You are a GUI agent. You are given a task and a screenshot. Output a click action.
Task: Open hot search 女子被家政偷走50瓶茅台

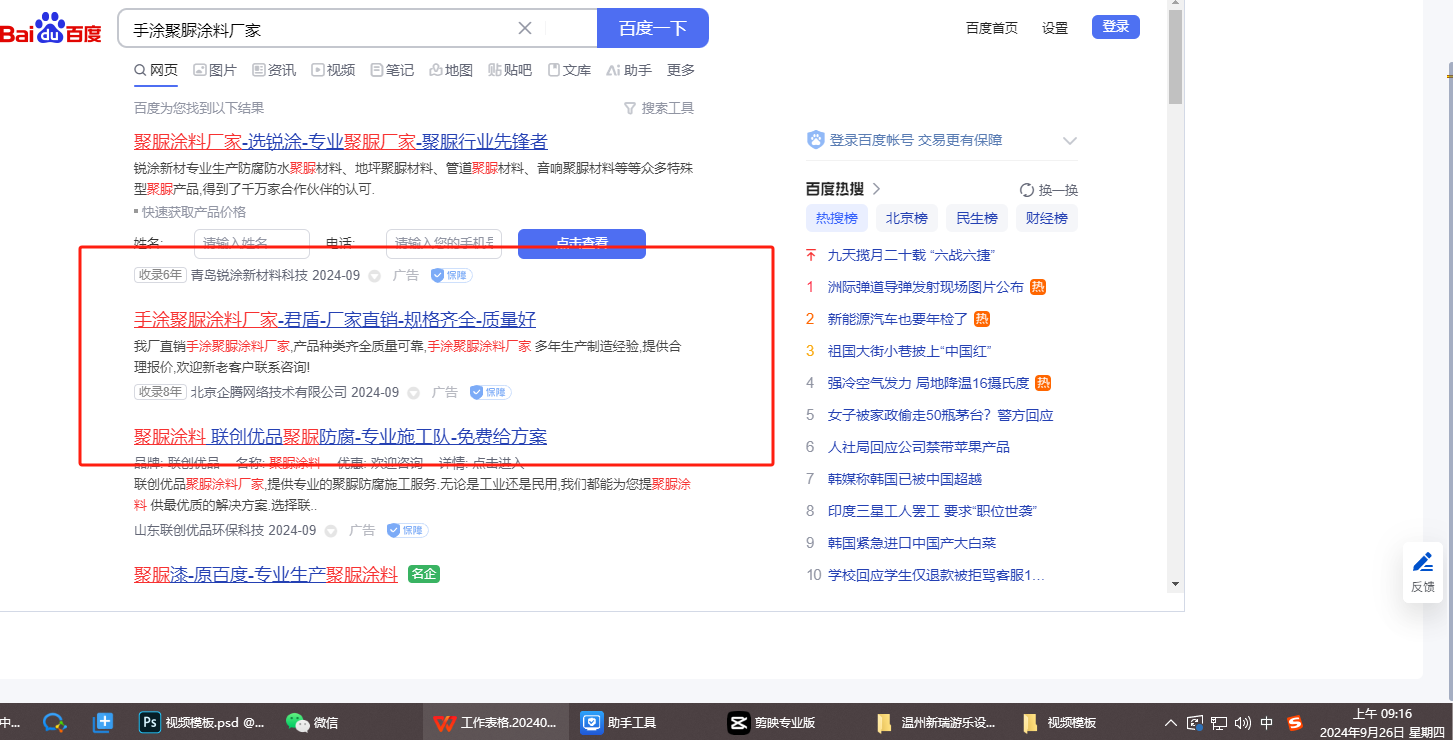tap(941, 415)
